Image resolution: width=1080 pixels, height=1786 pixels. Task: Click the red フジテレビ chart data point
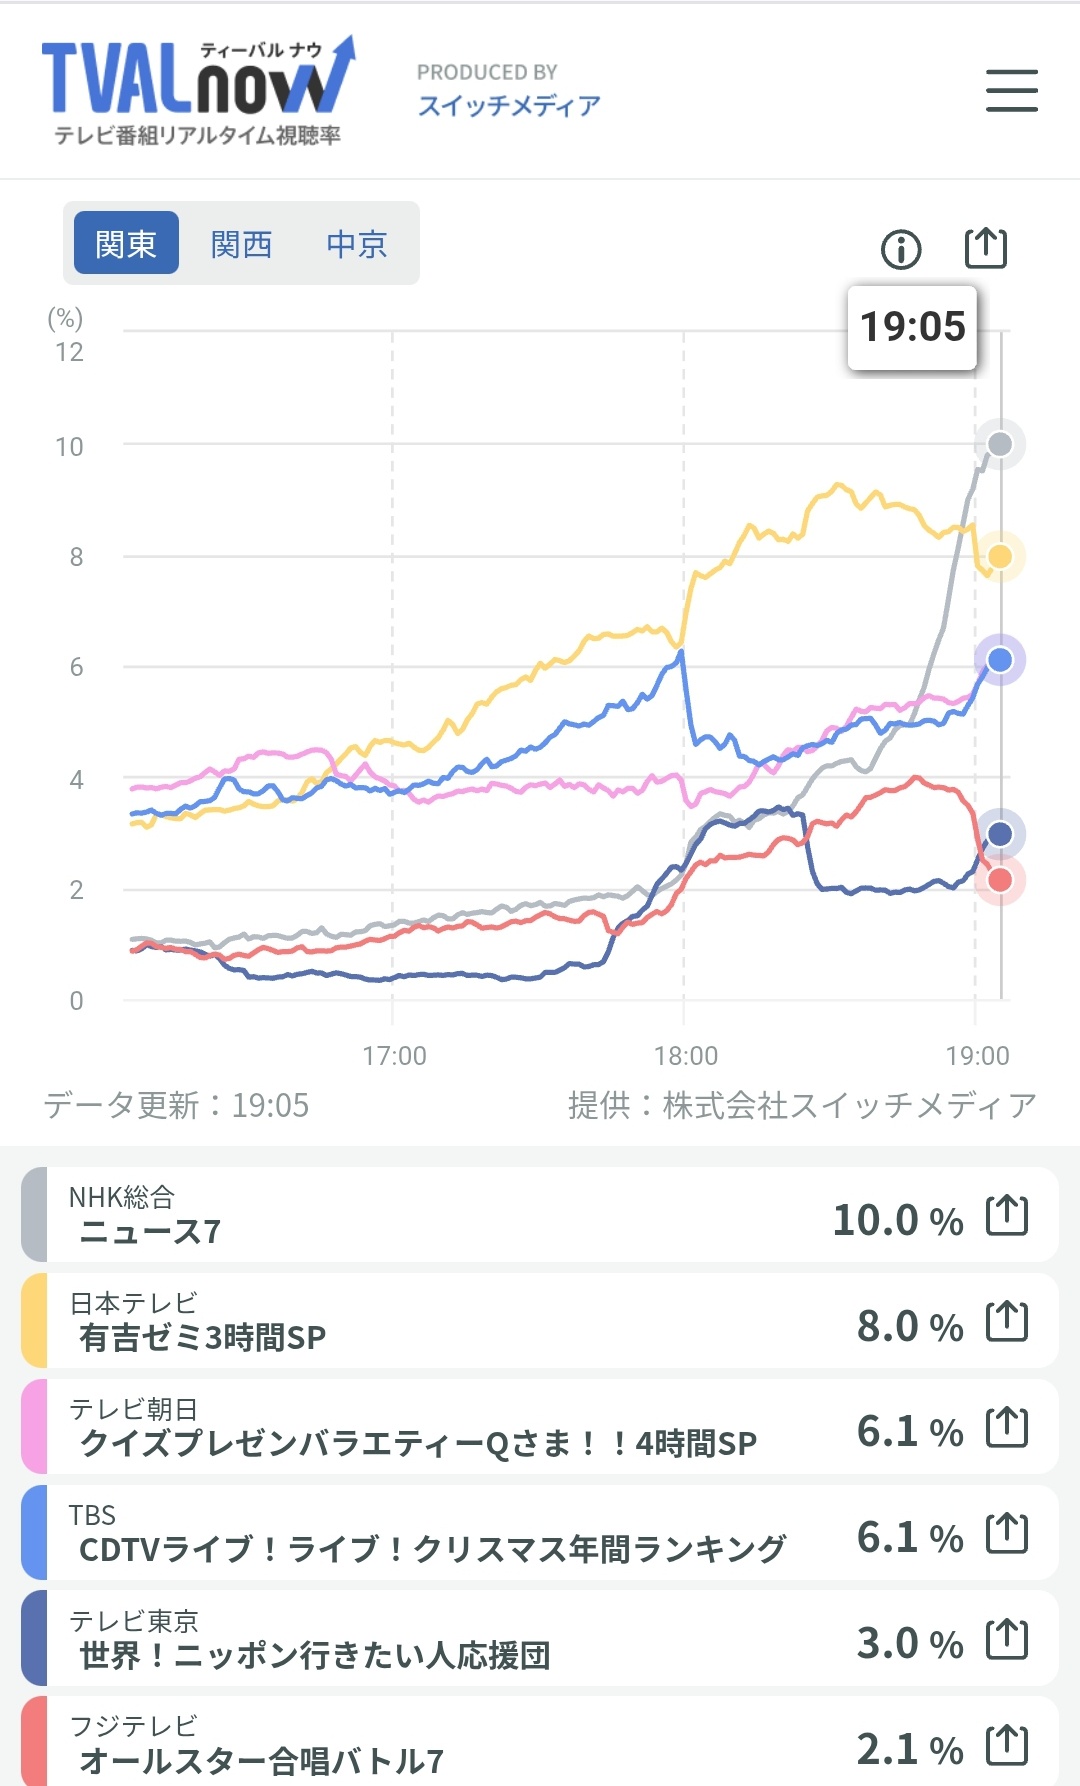1000,880
